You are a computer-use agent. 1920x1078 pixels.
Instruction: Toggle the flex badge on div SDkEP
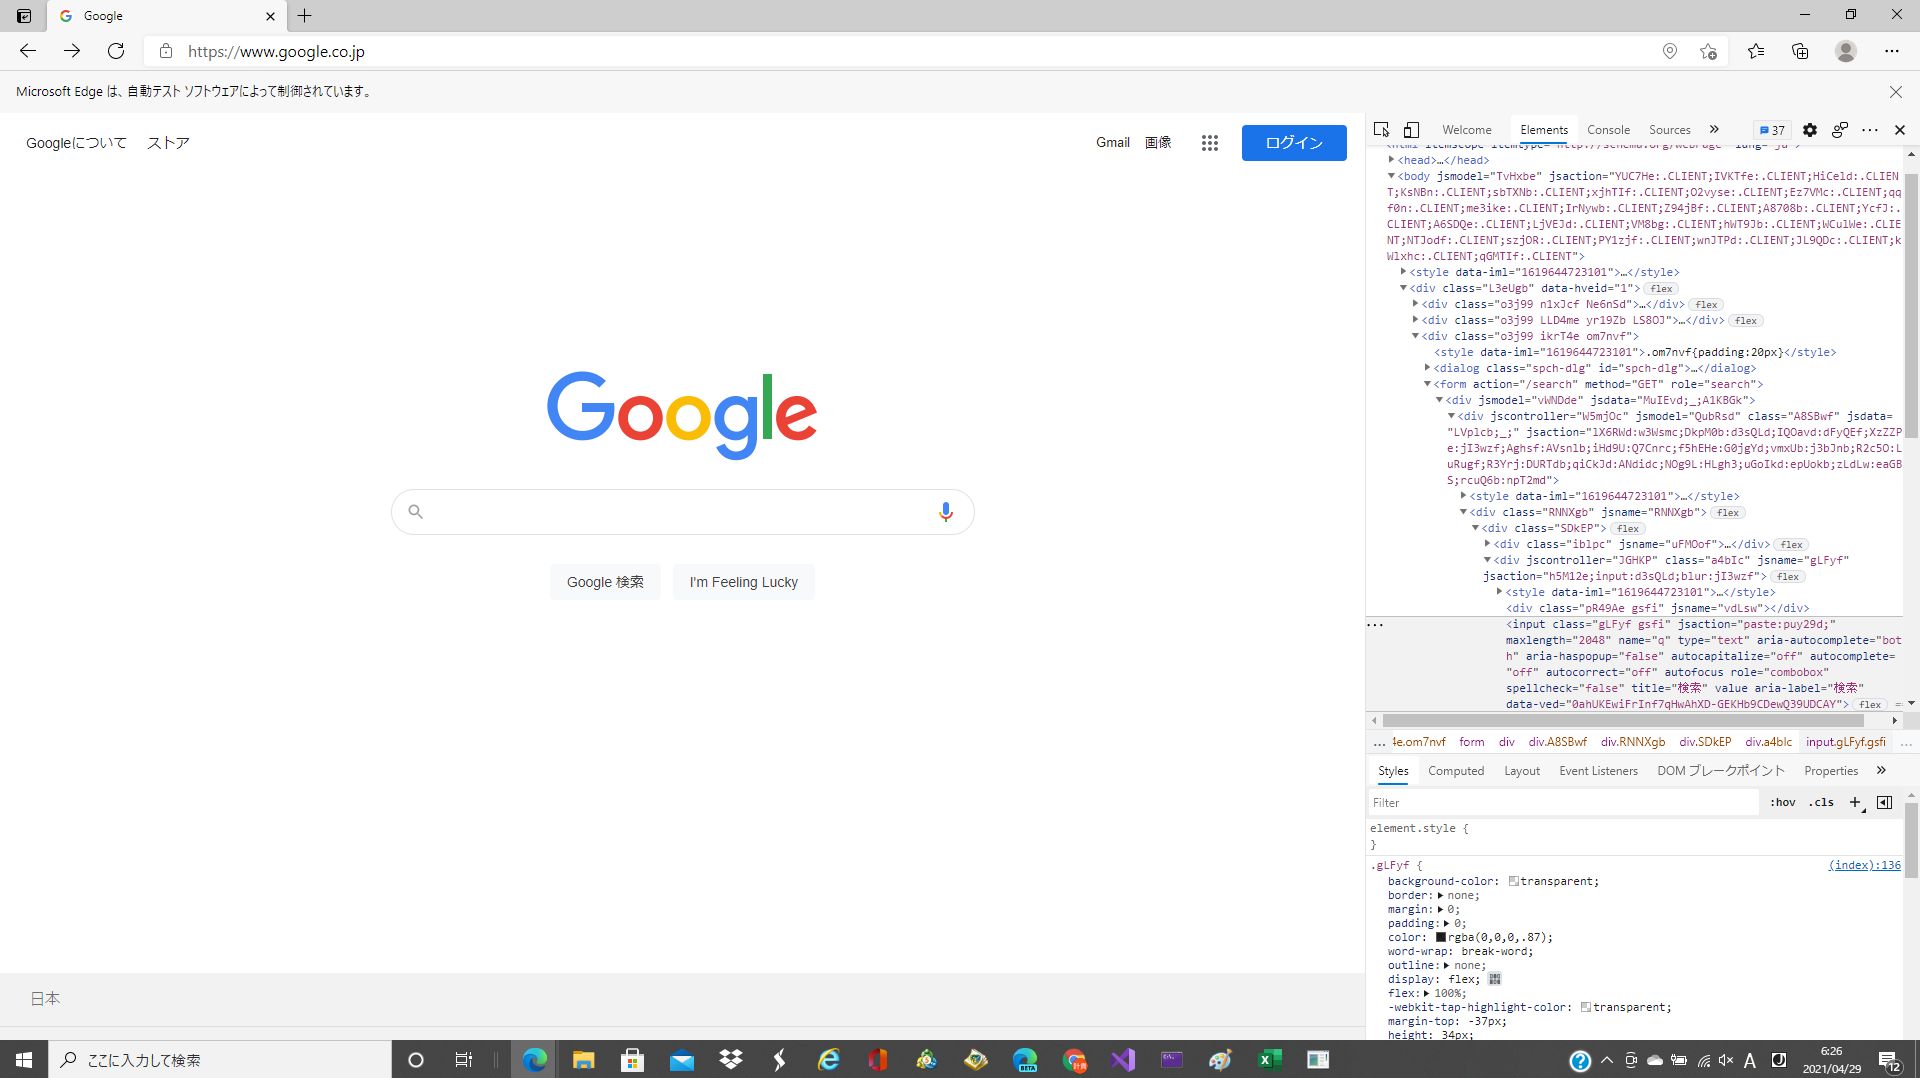[1628, 529]
